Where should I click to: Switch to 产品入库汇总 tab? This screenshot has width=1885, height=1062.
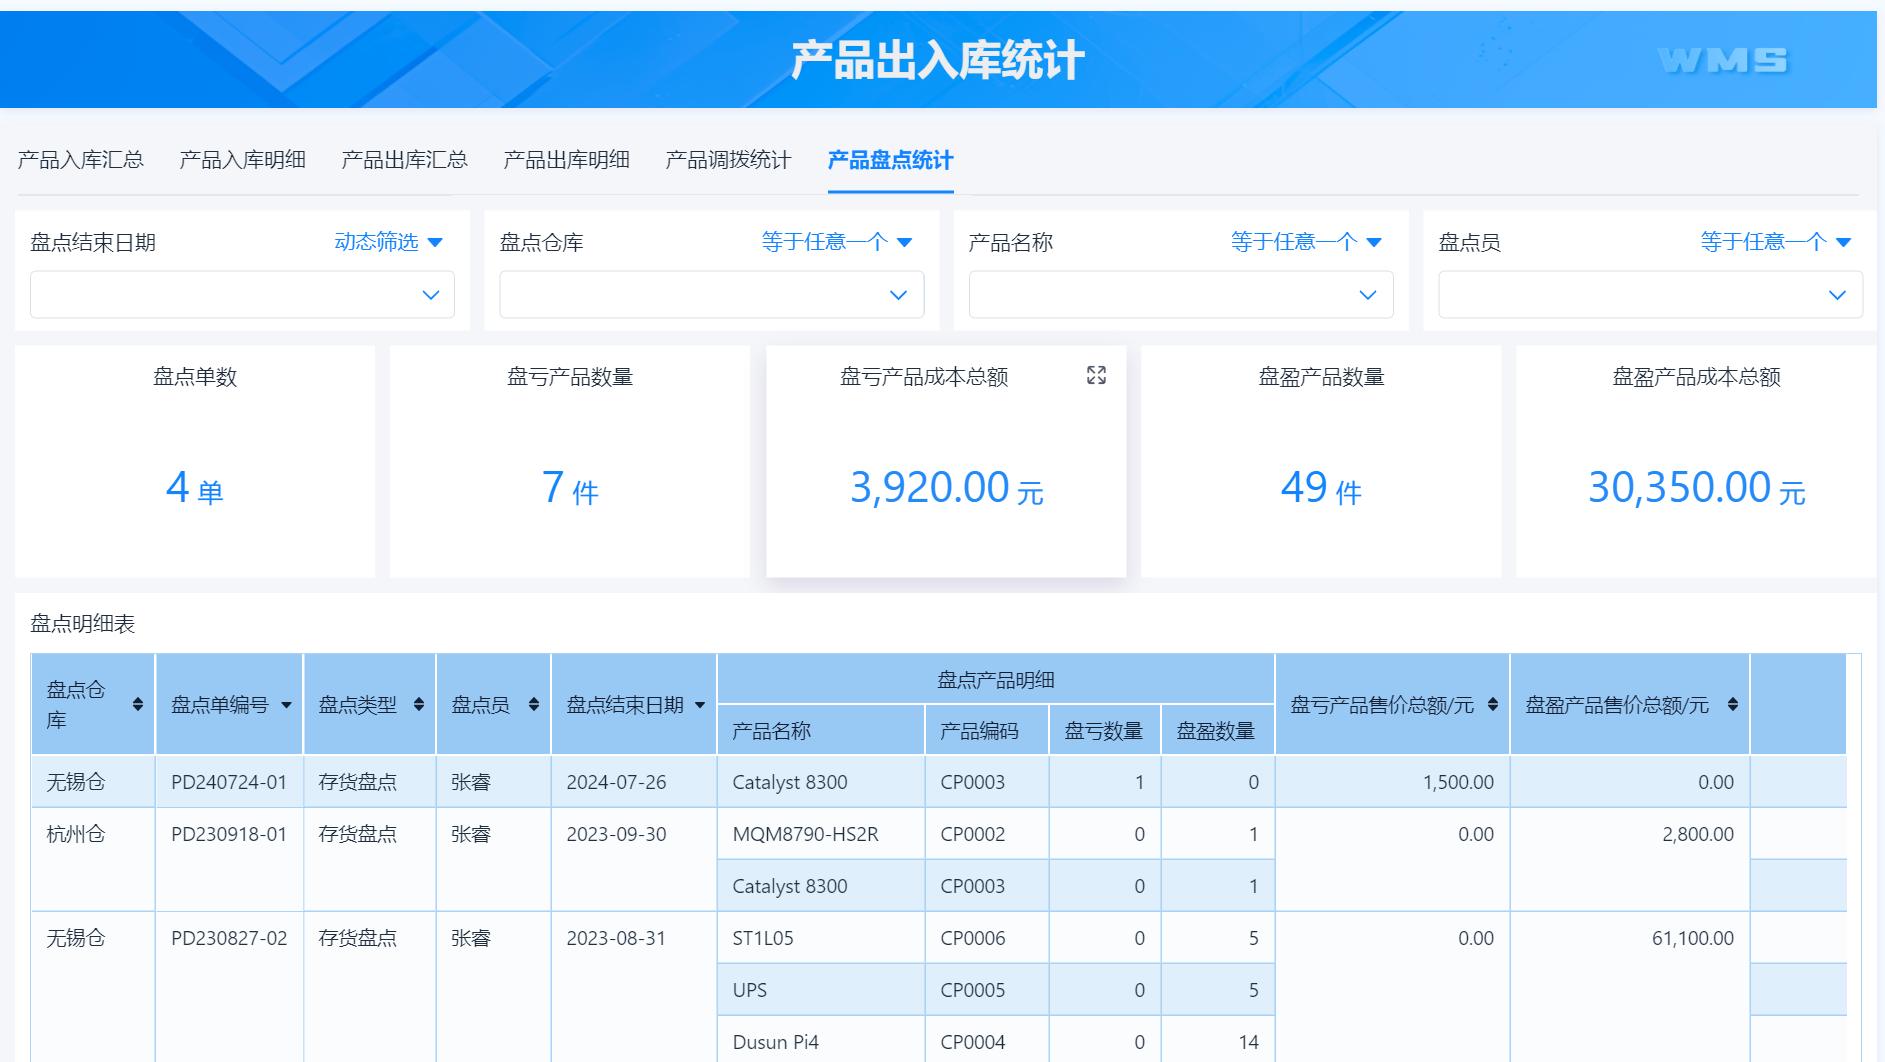click(x=81, y=160)
